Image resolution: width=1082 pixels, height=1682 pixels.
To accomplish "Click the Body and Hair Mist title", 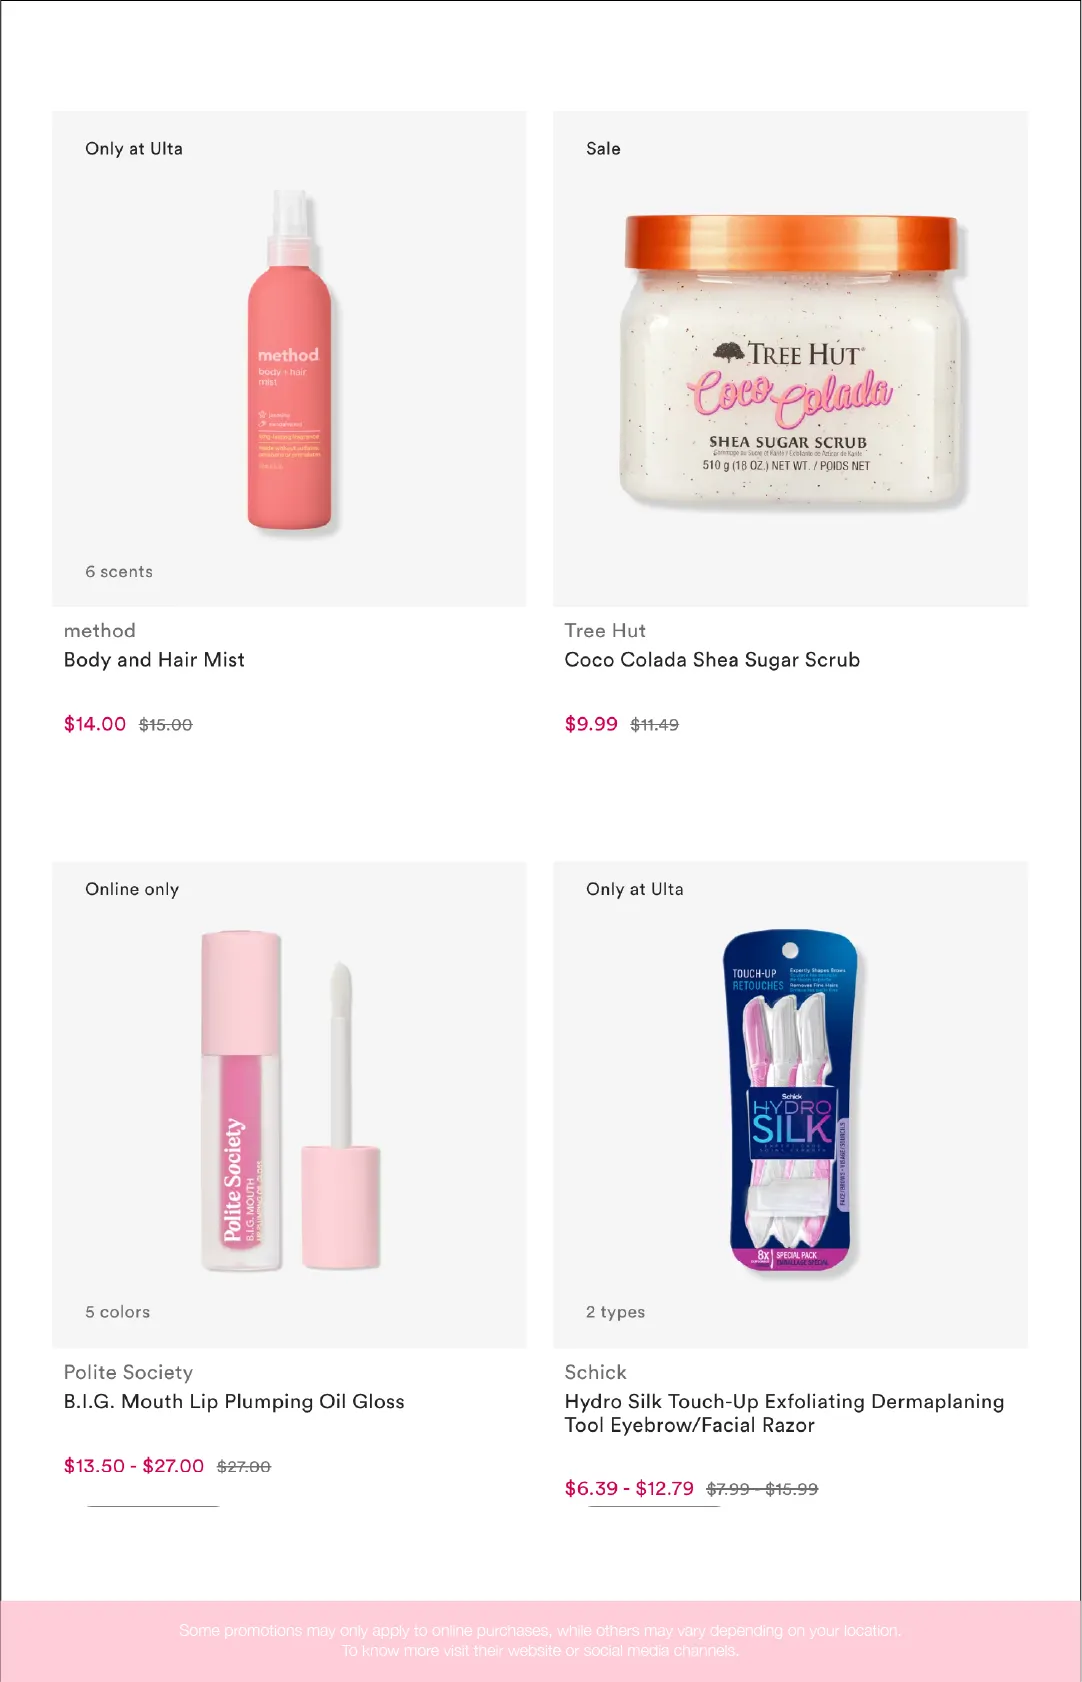I will (154, 660).
